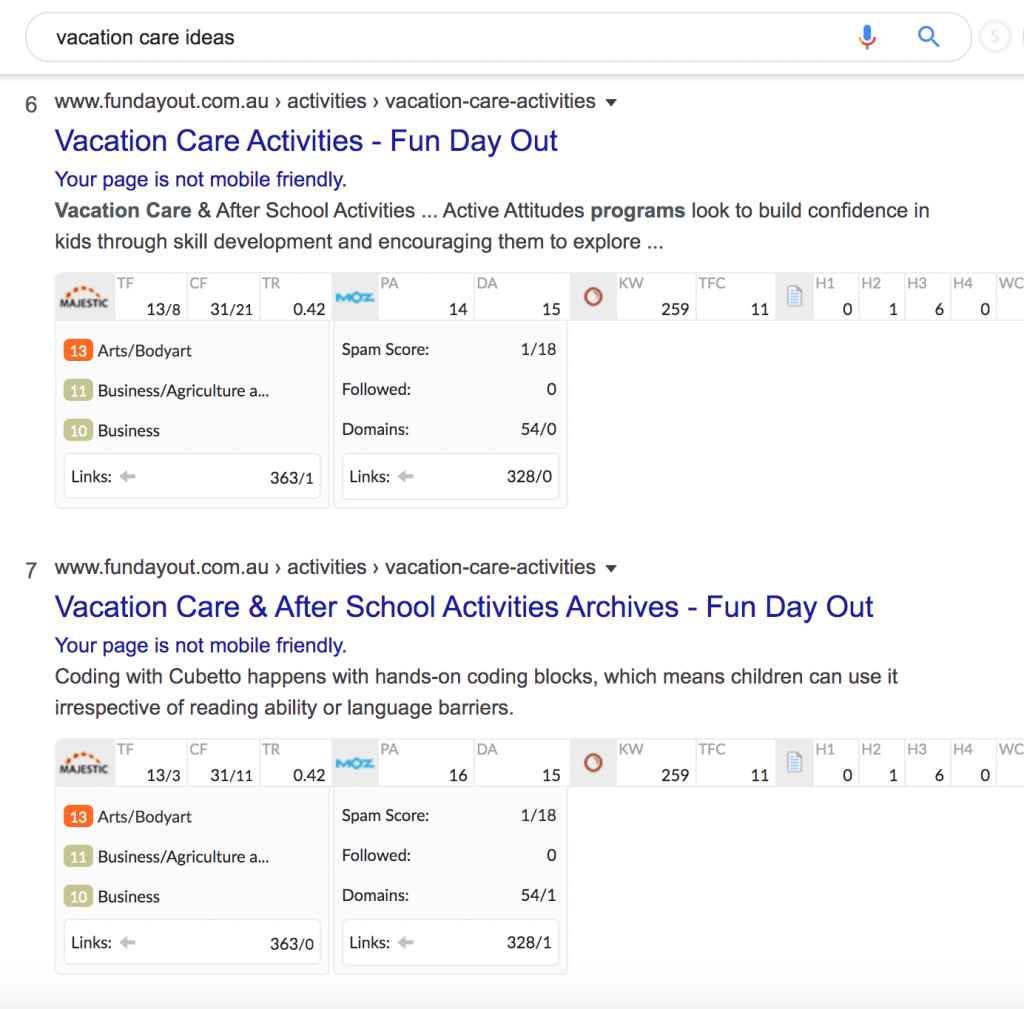Image resolution: width=1024 pixels, height=1009 pixels.
Task: Click the red circle keyword icon in result 7 bar
Action: point(593,763)
